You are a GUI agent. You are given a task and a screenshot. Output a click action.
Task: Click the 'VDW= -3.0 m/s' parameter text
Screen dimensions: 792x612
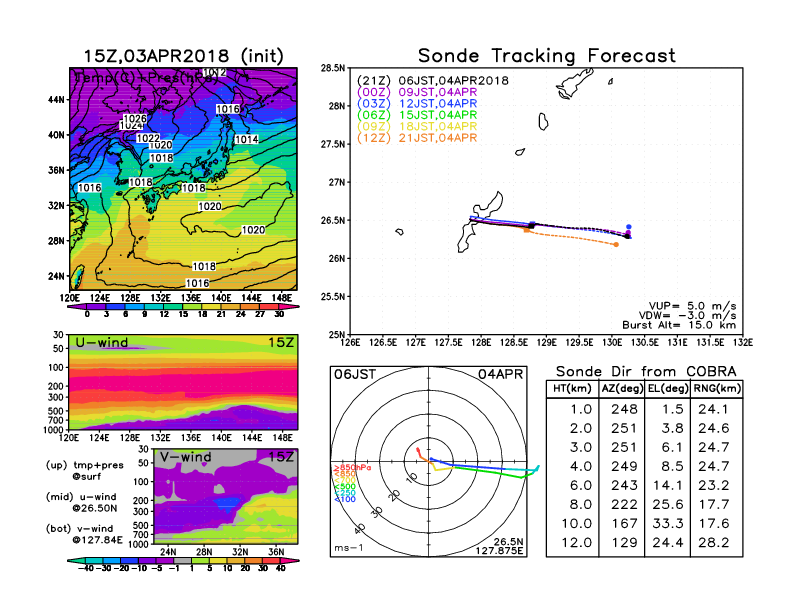coord(687,316)
